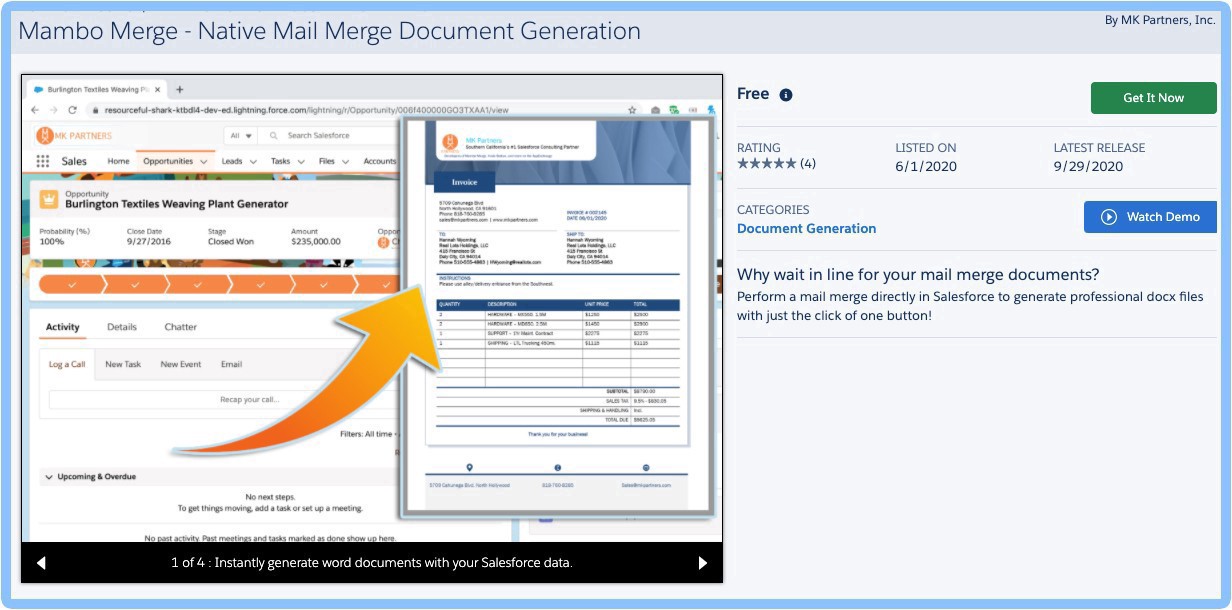Expand the Tasks tab chevron
Image resolution: width=1232 pixels, height=610 pixels.
tap(300, 161)
